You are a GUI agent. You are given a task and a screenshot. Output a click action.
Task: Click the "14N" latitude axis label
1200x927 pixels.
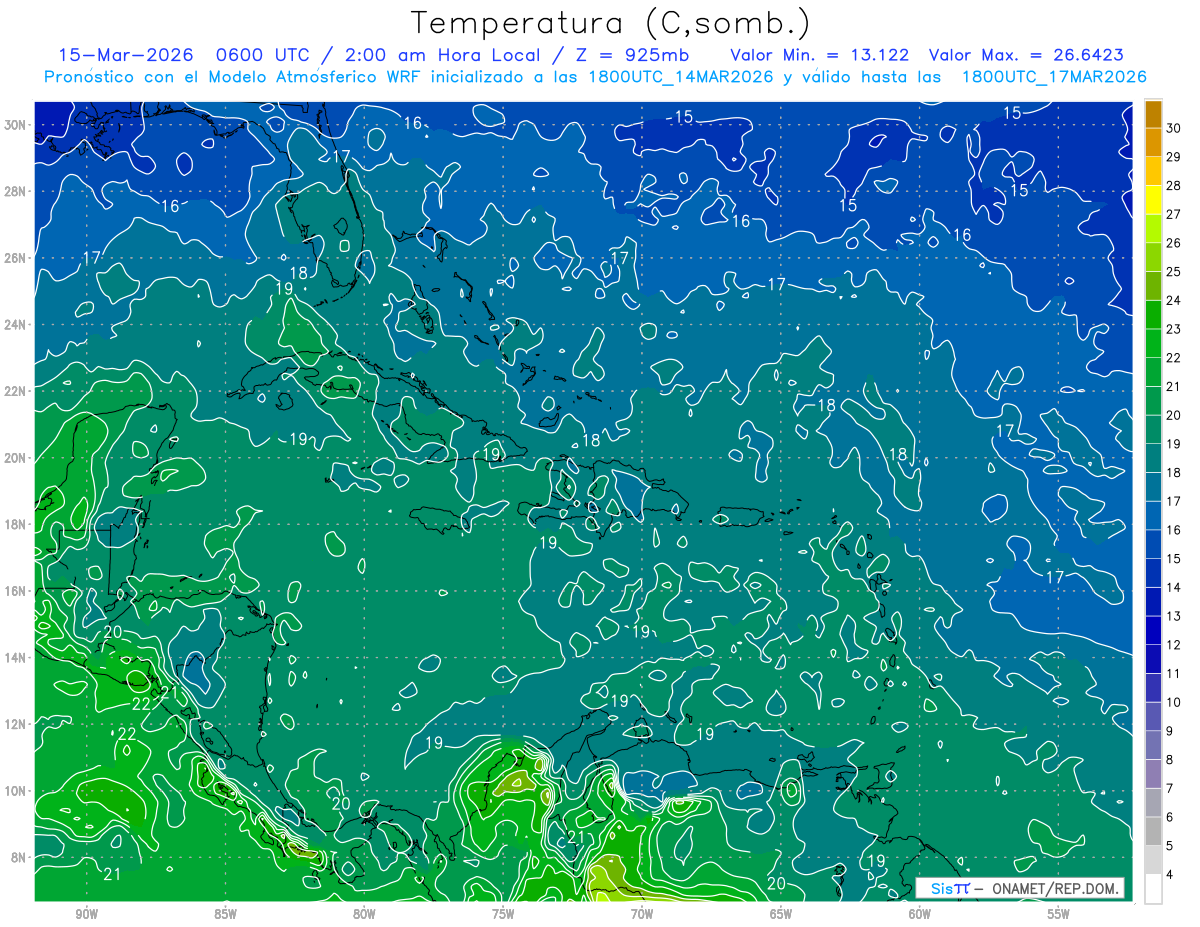(x=16, y=657)
